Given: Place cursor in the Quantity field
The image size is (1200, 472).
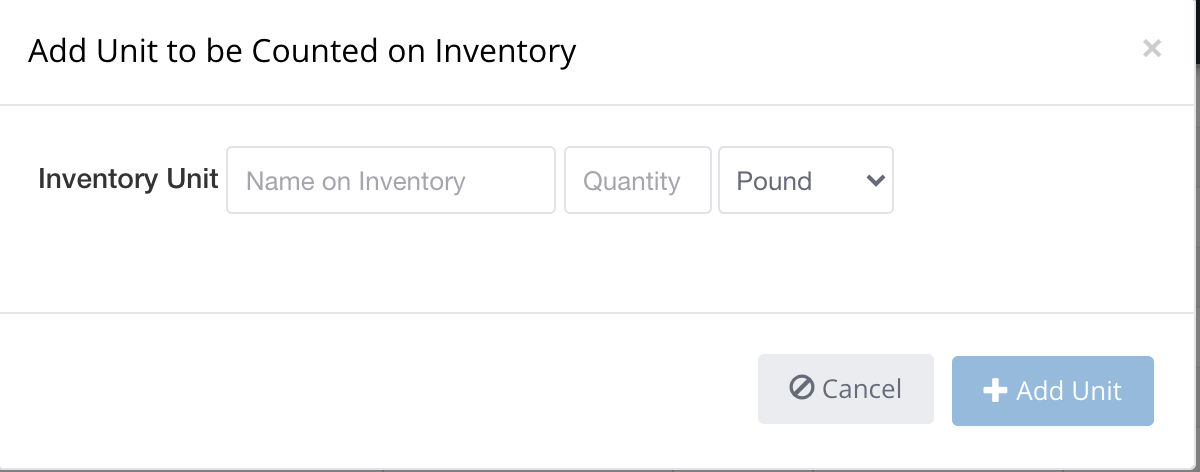Looking at the screenshot, I should pyautogui.click(x=637, y=181).
